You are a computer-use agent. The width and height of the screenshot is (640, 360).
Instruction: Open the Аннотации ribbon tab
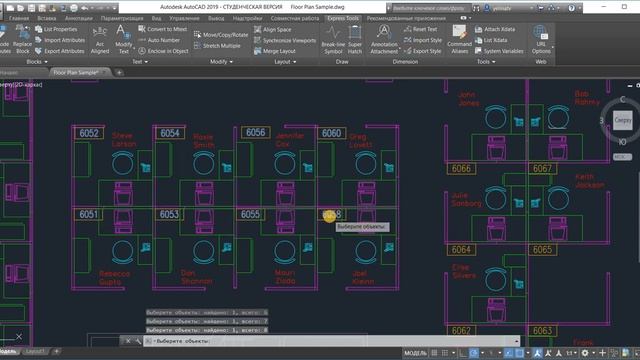click(x=78, y=18)
